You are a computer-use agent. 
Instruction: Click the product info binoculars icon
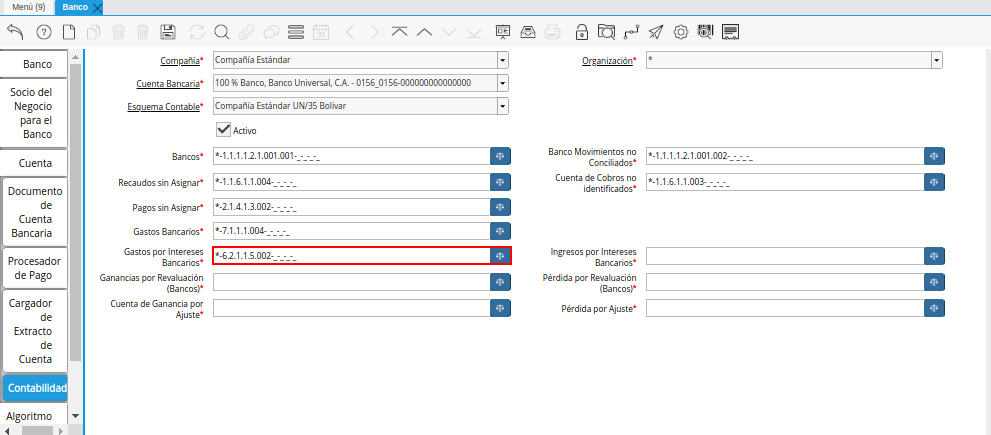coord(705,32)
